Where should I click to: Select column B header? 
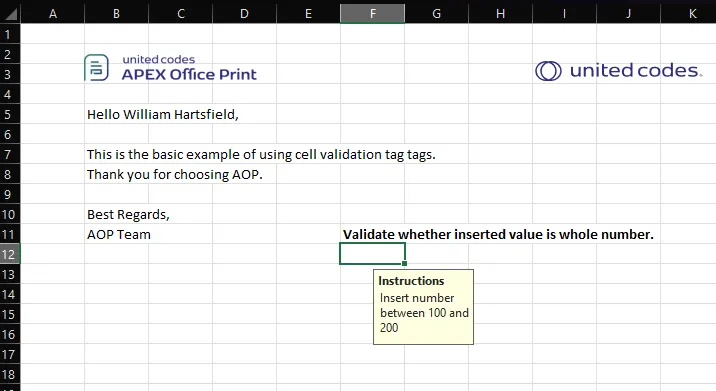[x=116, y=14]
